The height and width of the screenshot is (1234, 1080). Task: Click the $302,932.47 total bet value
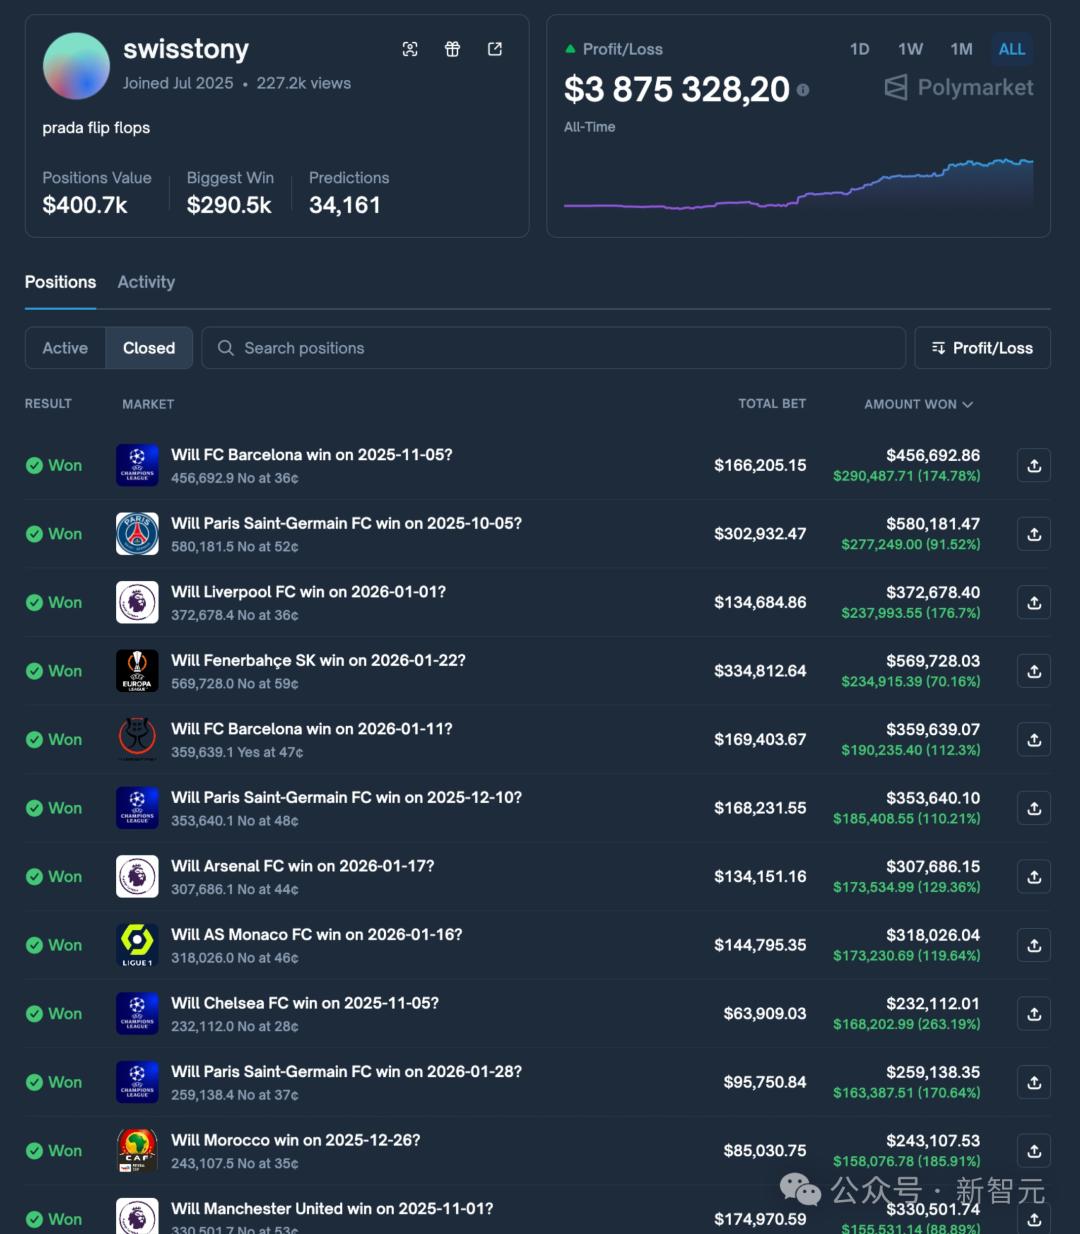point(760,534)
